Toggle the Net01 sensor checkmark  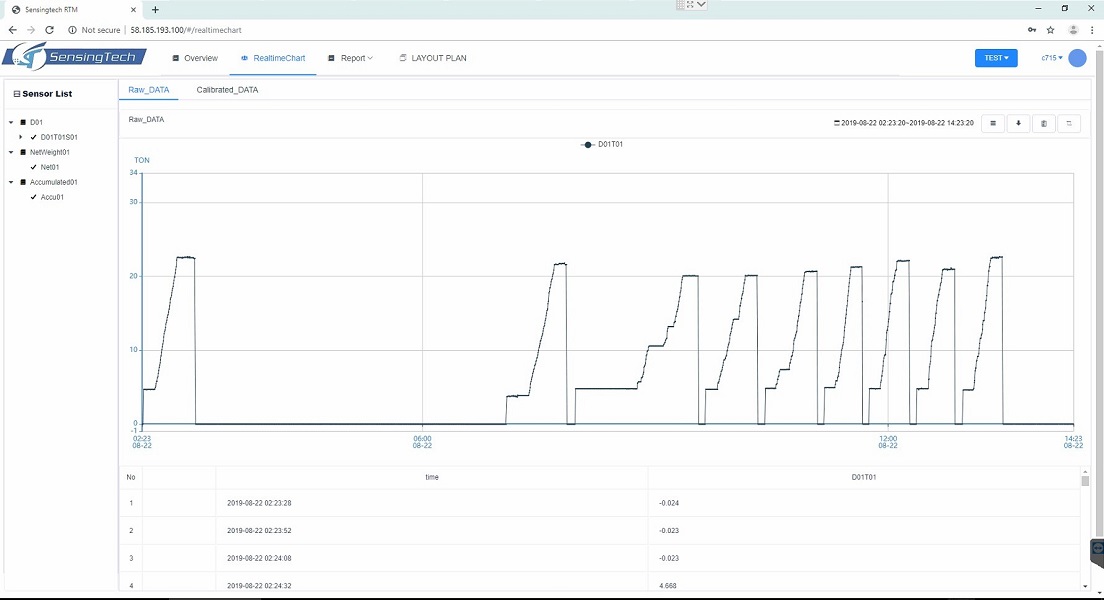point(34,167)
